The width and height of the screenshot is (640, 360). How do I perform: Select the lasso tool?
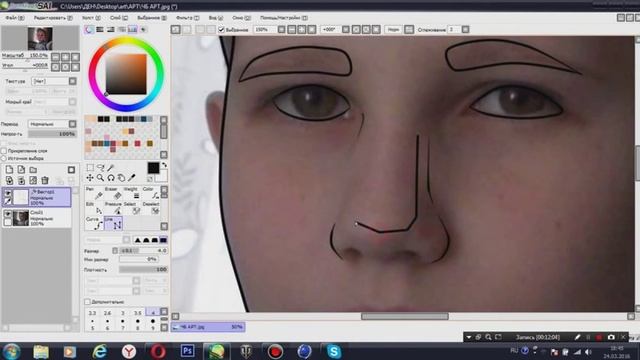click(100, 168)
